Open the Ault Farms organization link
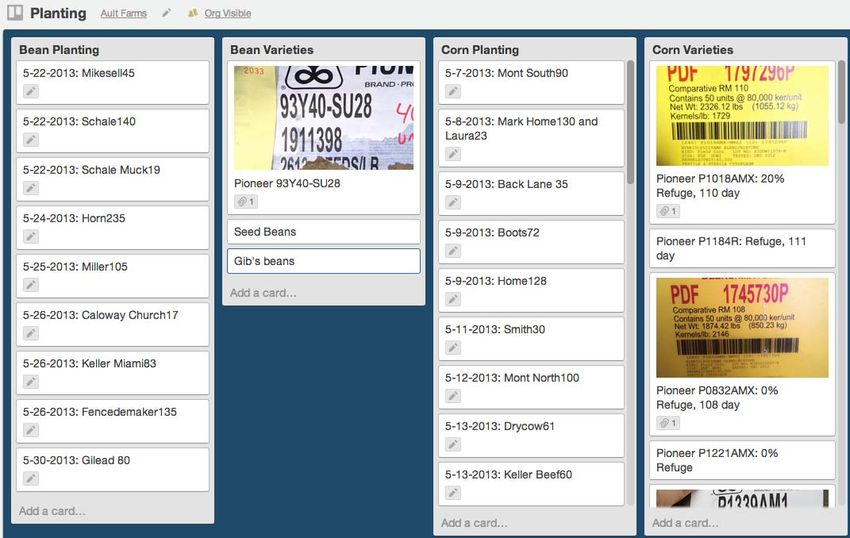The width and height of the screenshot is (850, 538). click(x=124, y=13)
